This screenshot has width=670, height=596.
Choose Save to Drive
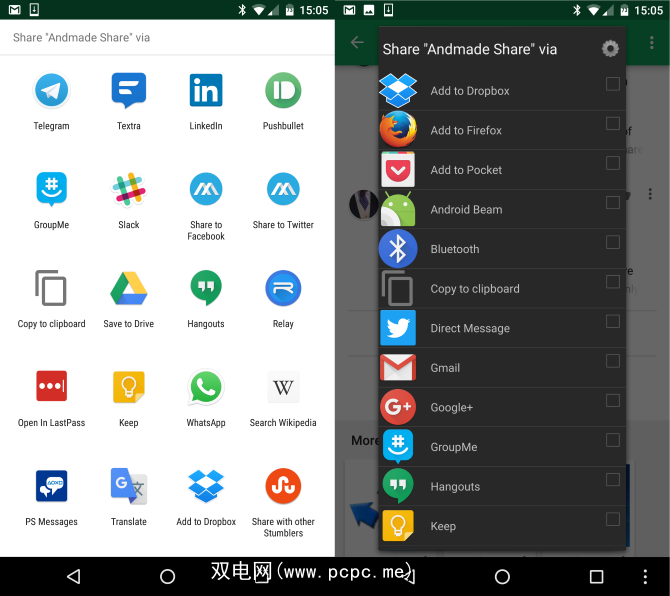(x=129, y=288)
